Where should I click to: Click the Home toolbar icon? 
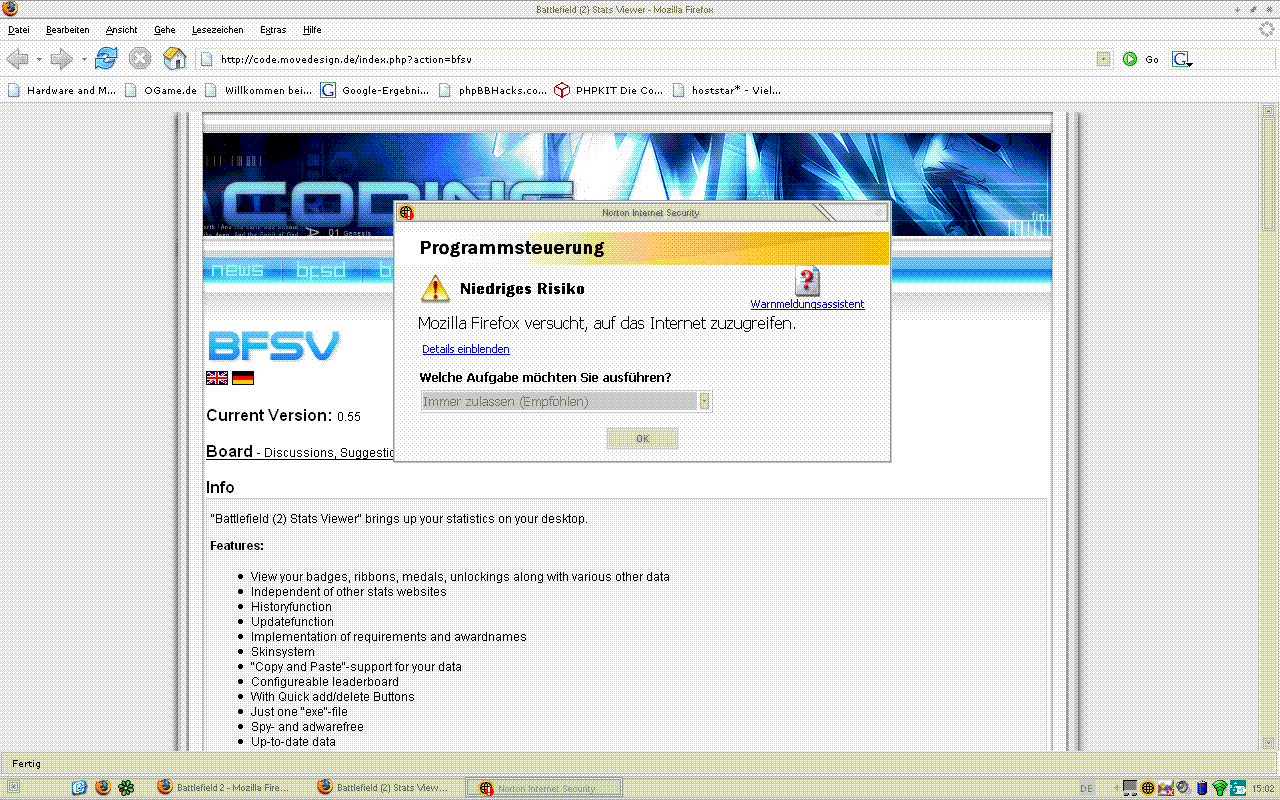[174, 59]
